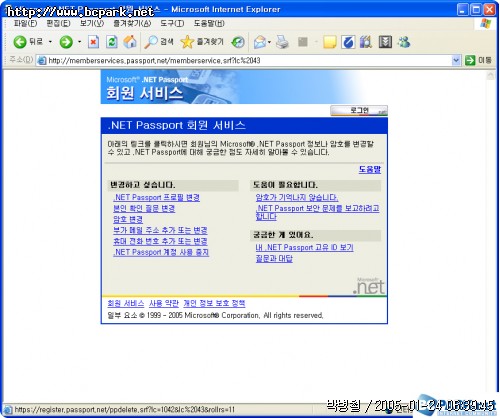This screenshot has height=418, width=500.
Task: Open the footer 개인 정보 보호 정책 link
Action: point(214,303)
